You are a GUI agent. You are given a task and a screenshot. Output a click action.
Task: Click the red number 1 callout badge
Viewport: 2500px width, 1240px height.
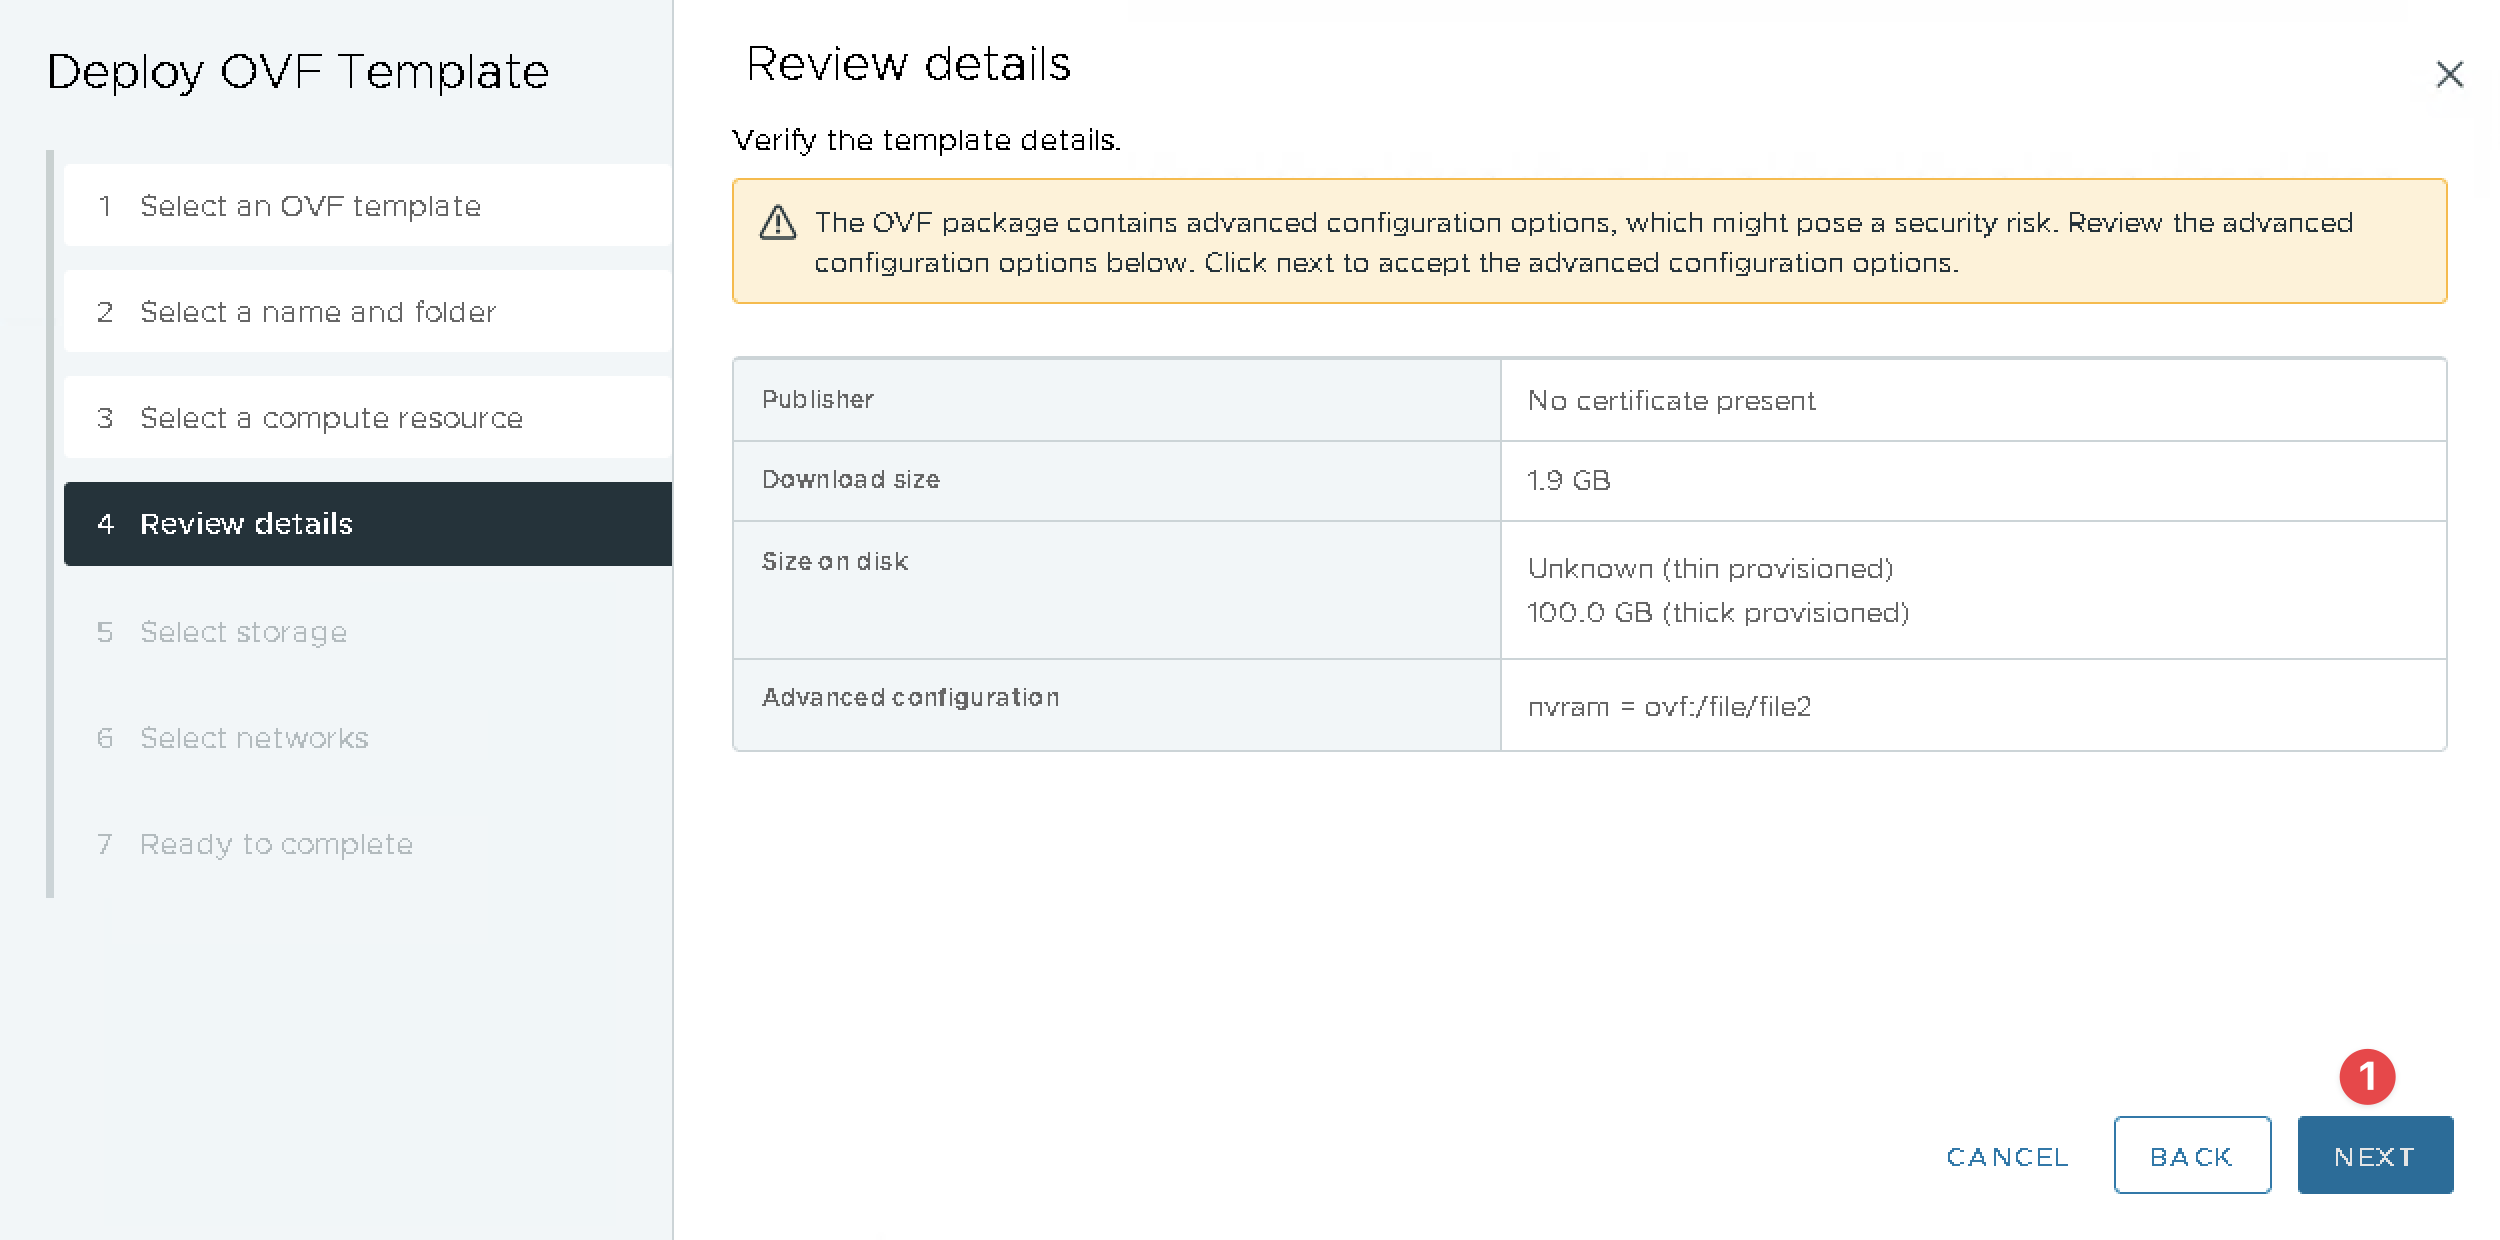(2366, 1077)
